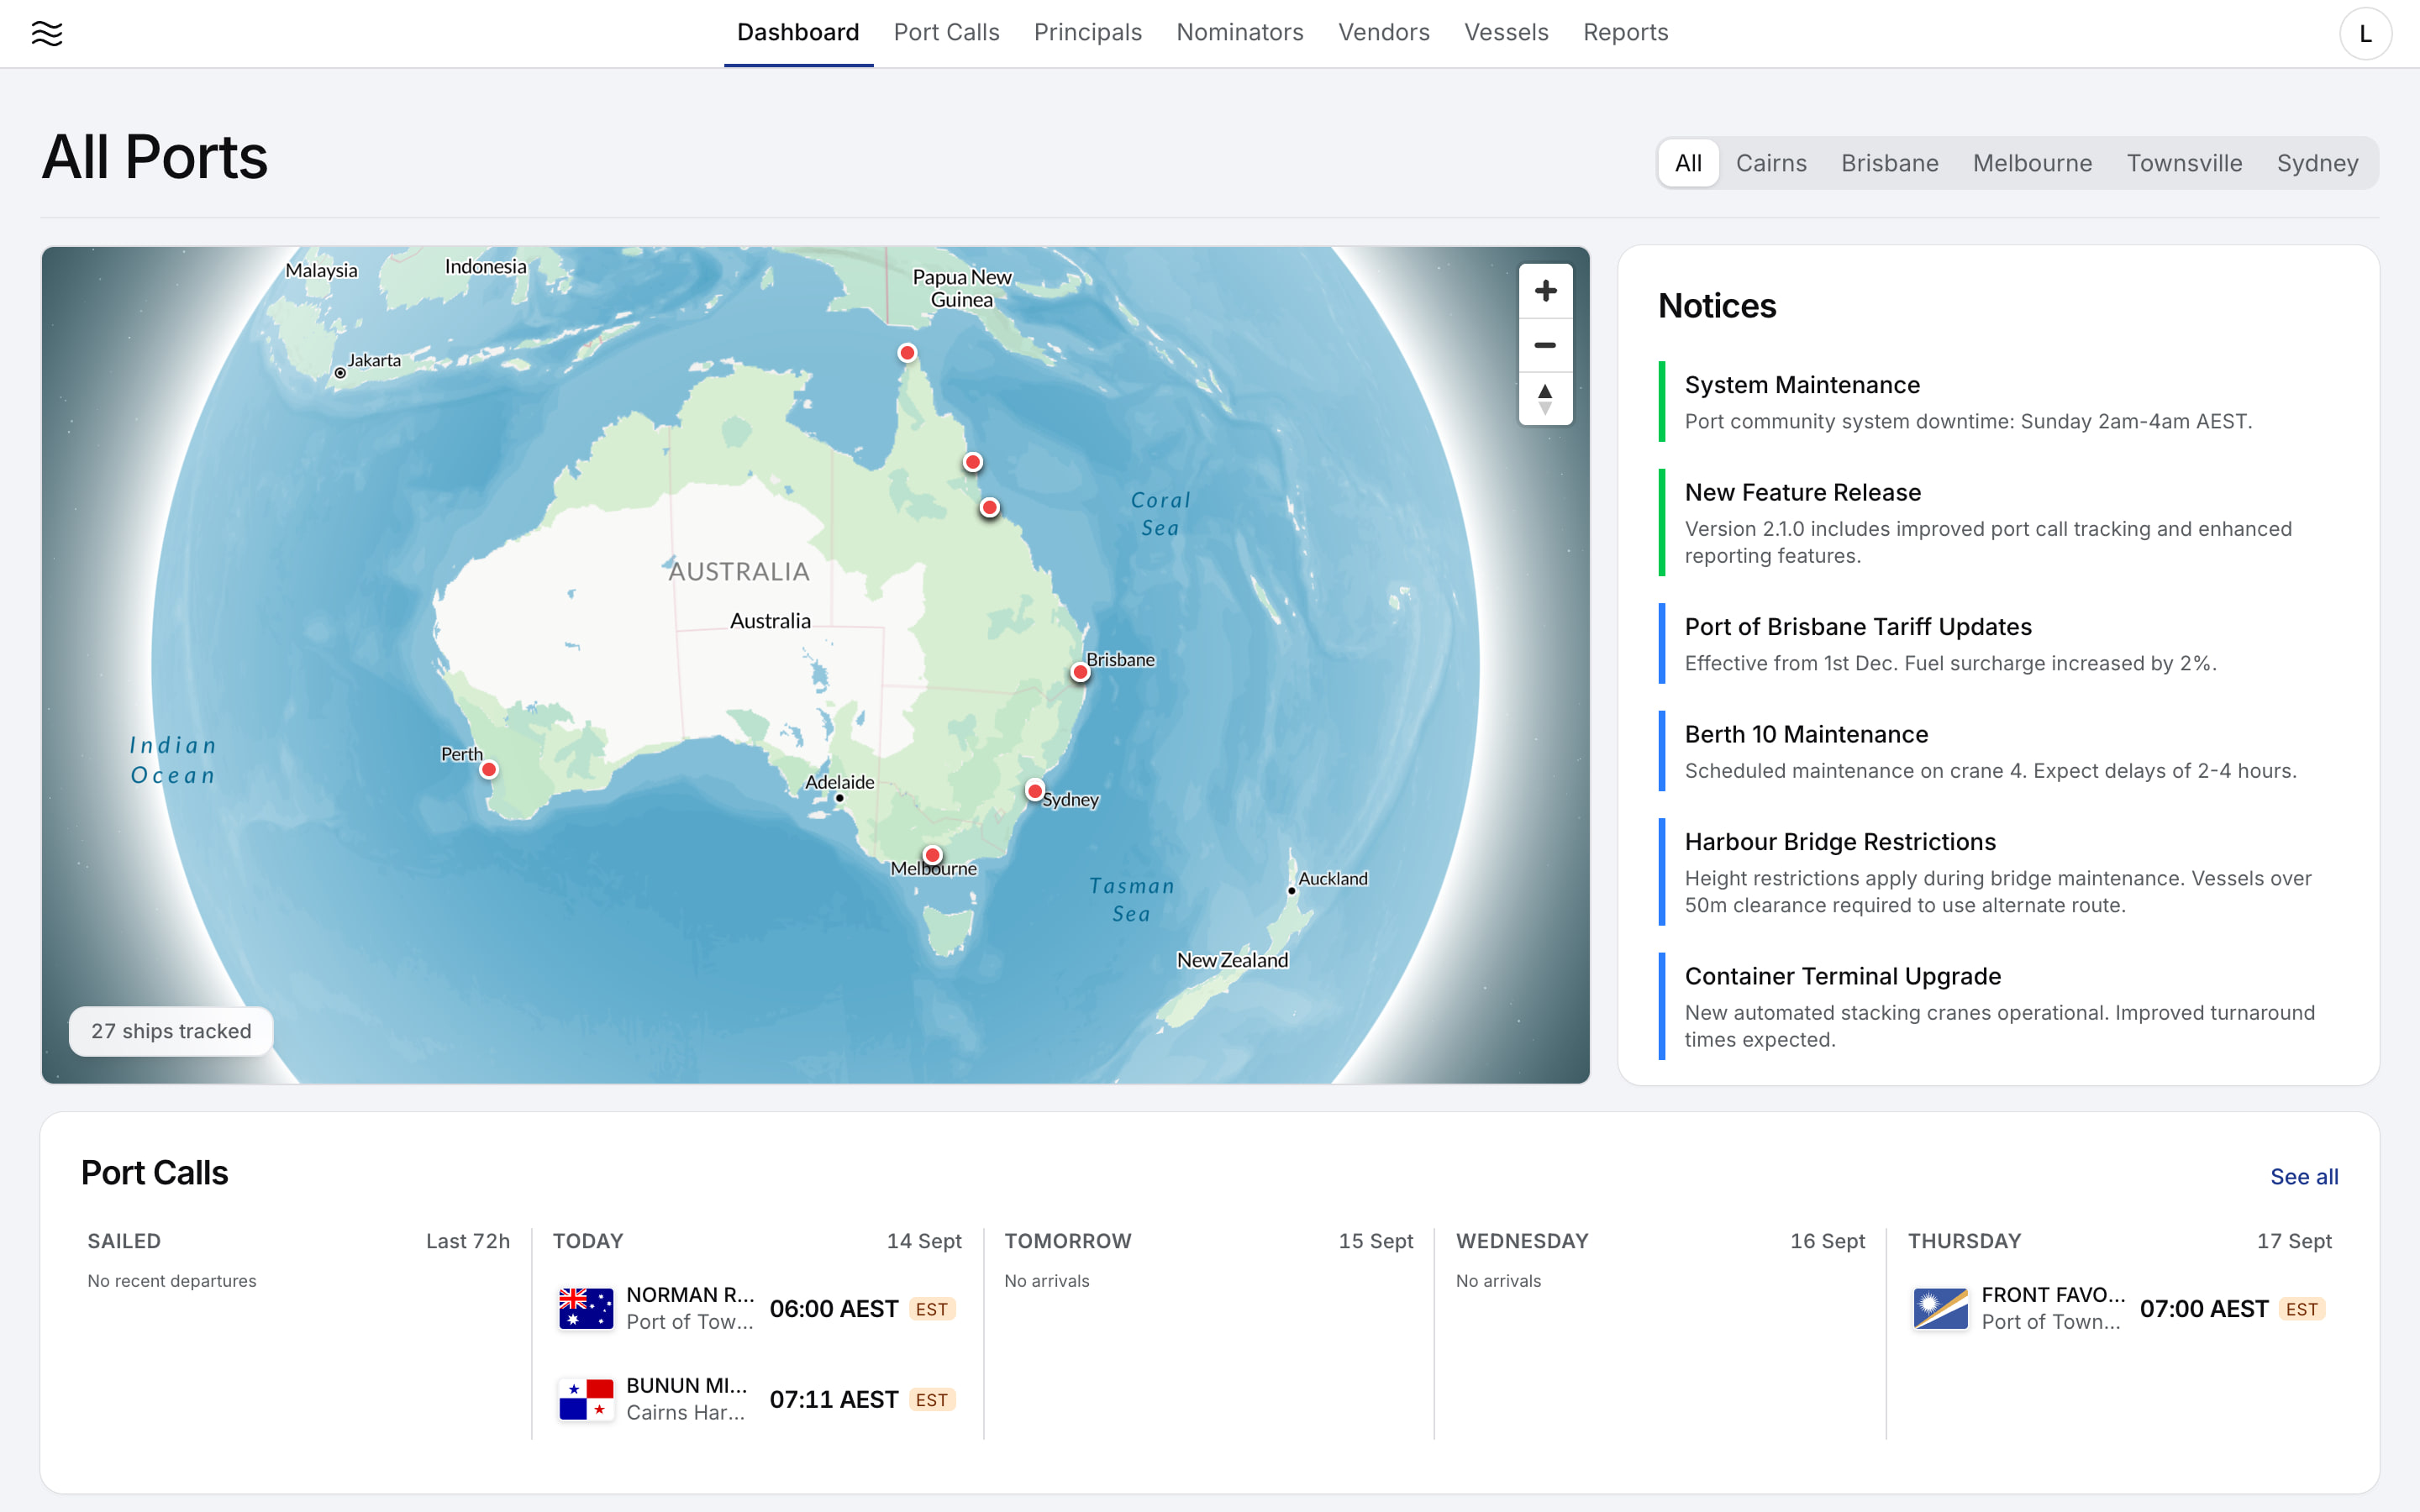The image size is (2420, 1512).
Task: Filter ports by Townsville
Action: (x=2184, y=163)
